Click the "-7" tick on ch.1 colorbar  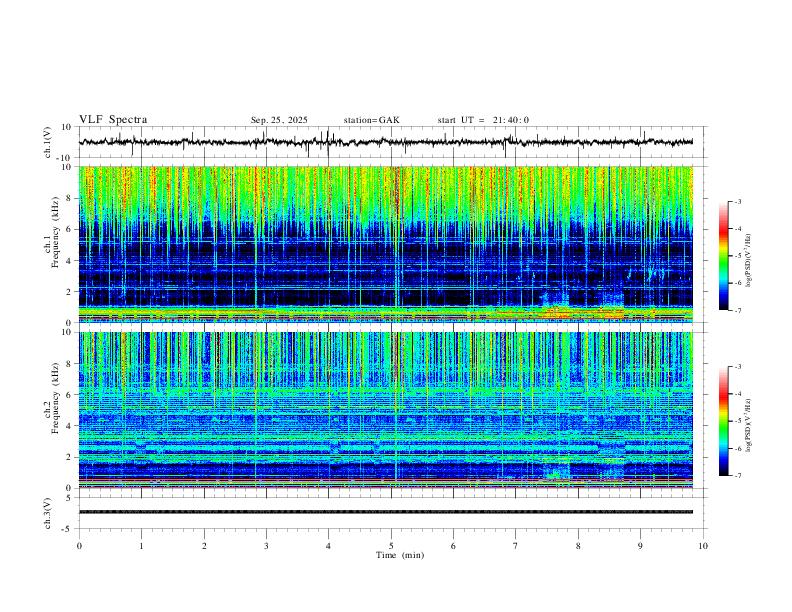point(737,310)
